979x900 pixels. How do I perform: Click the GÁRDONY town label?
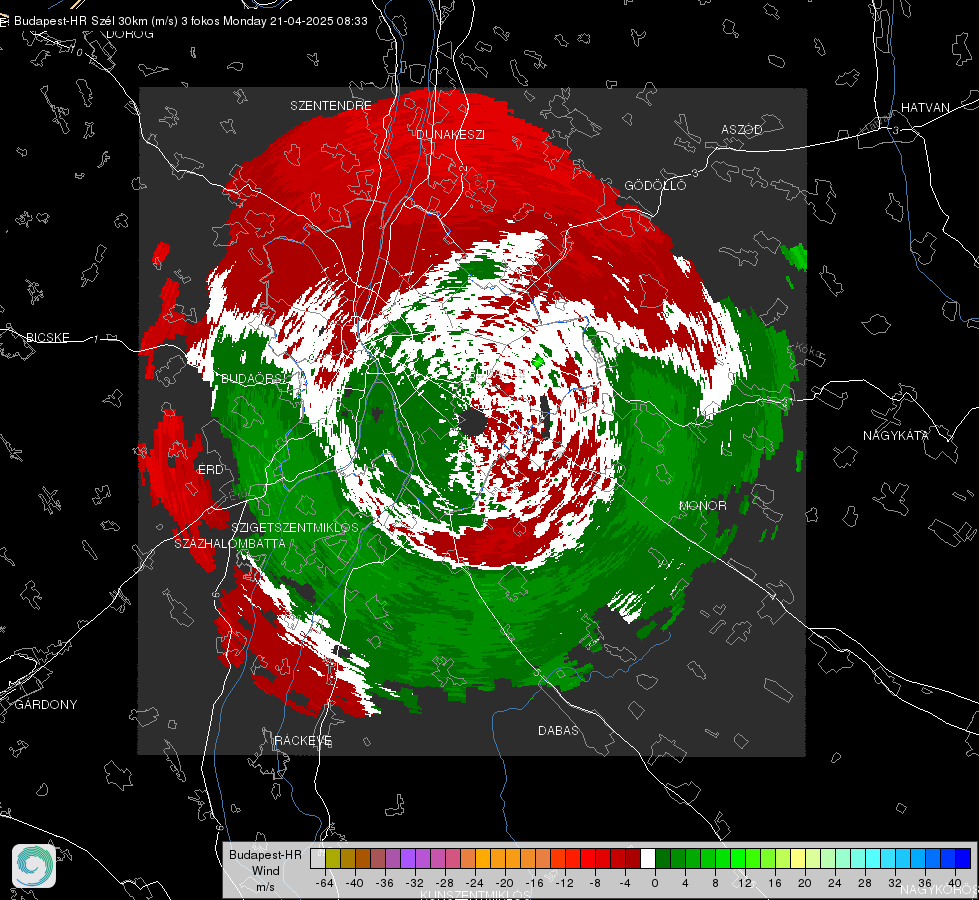[x=46, y=705]
